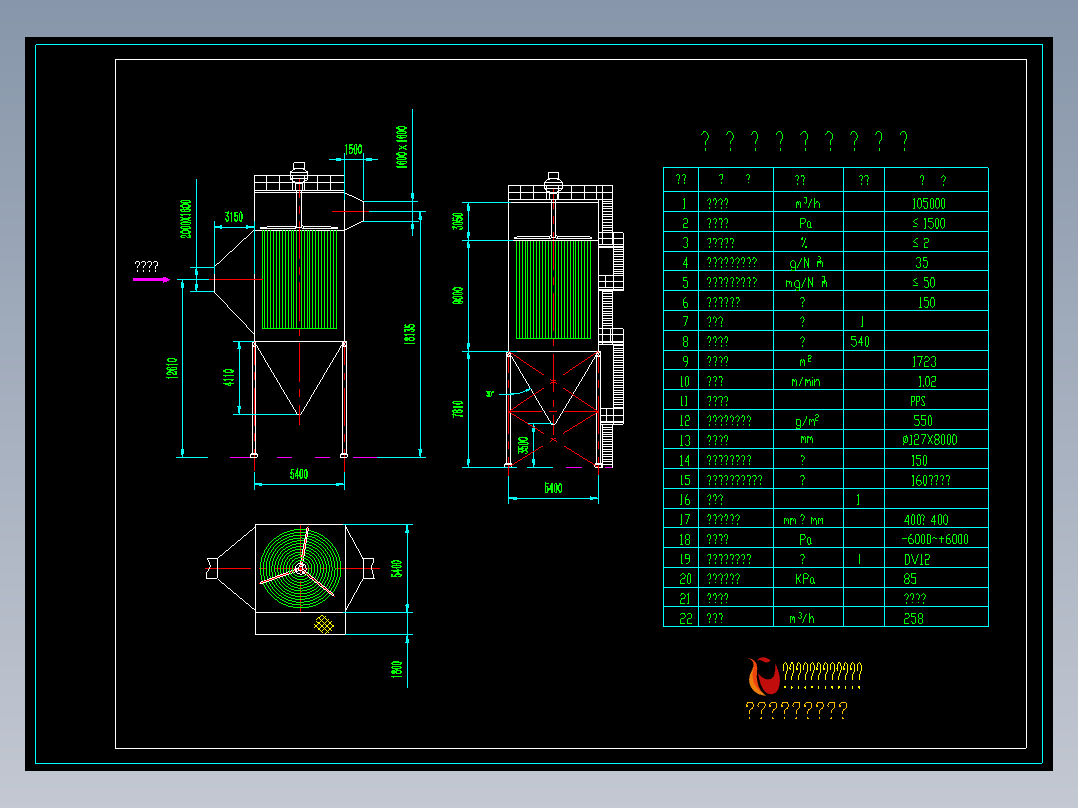The height and width of the screenshot is (808, 1078).
Task: Click the -6000~+6000 pressure range cell
Action: 935,540
